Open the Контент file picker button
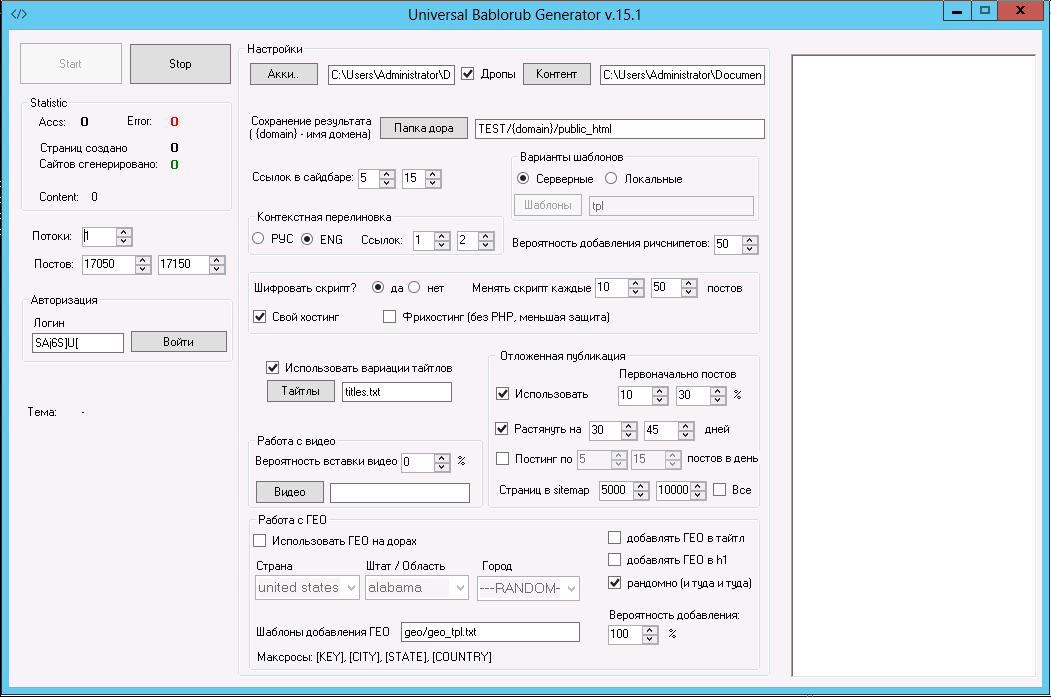The height and width of the screenshot is (697, 1051). (x=556, y=74)
